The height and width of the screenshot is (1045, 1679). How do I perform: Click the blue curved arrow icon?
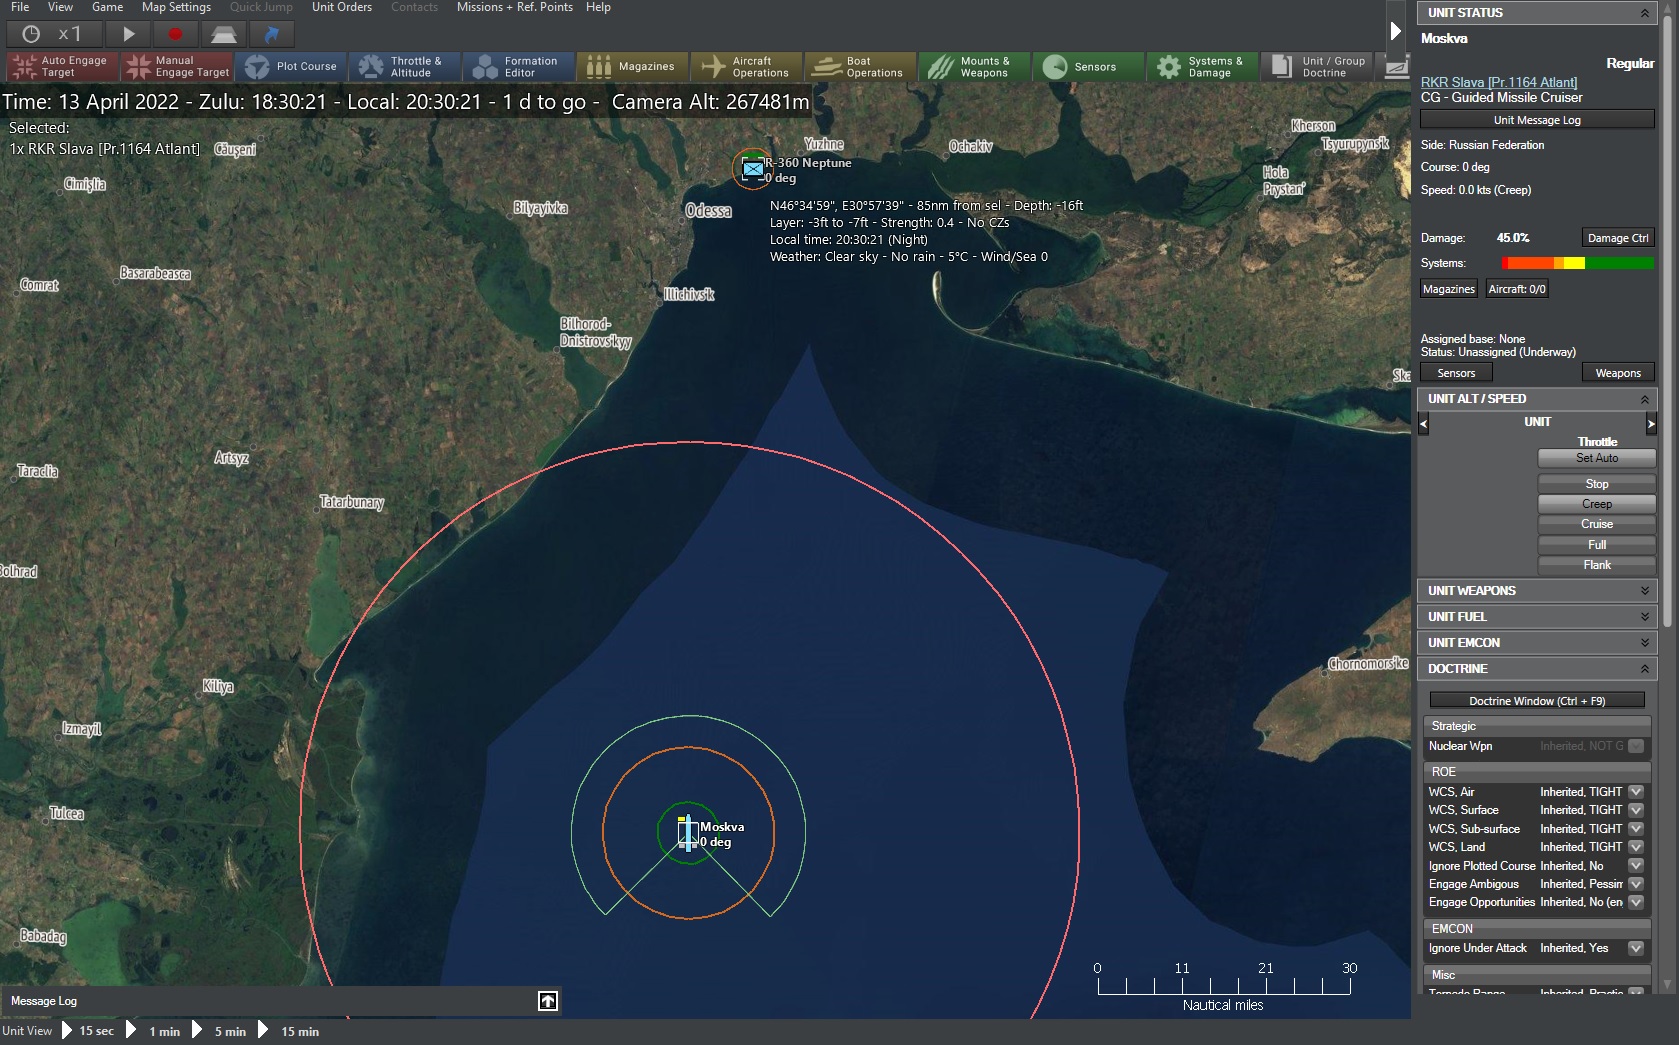(271, 34)
